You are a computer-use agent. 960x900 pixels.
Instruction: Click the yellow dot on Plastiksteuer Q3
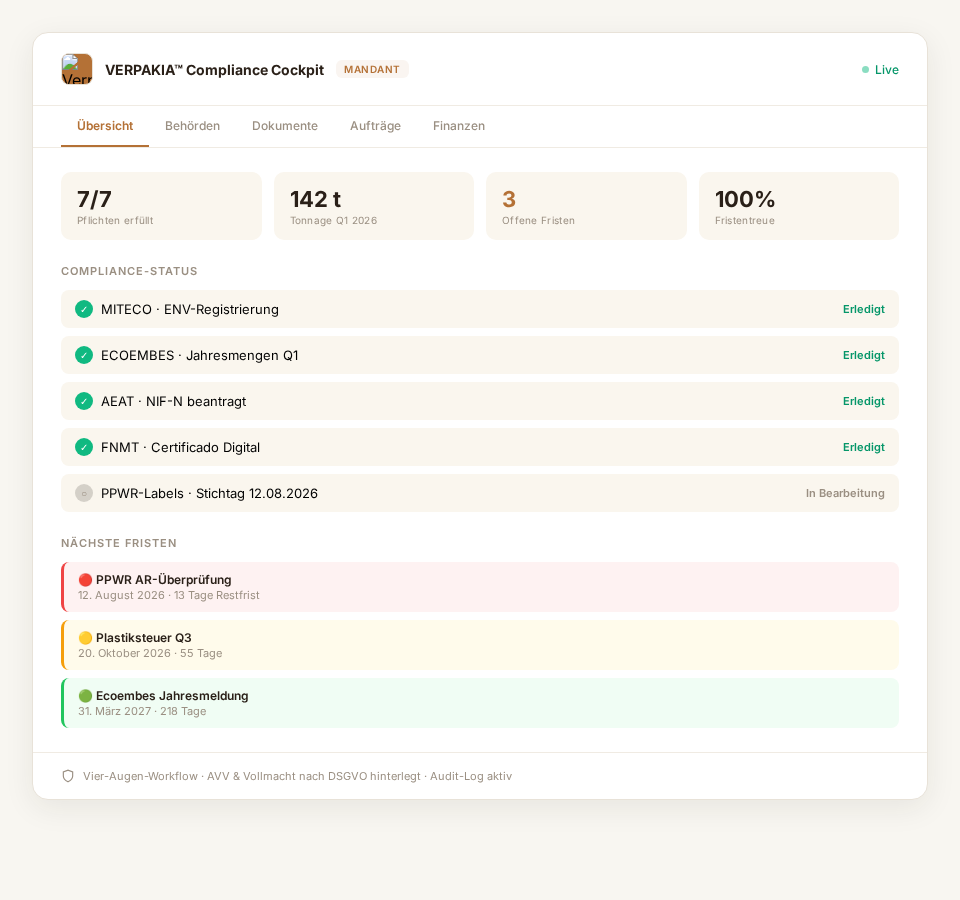tap(85, 638)
